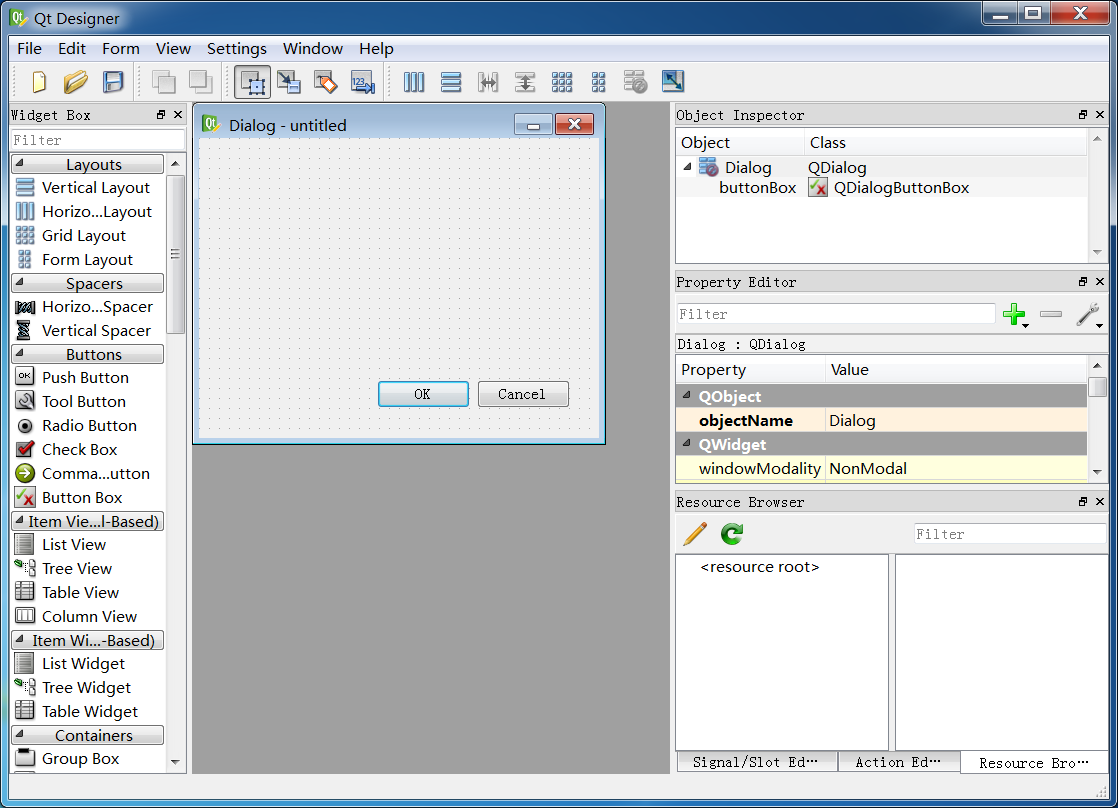Click the Property Editor filter field
This screenshot has width=1118, height=808.
tap(836, 314)
